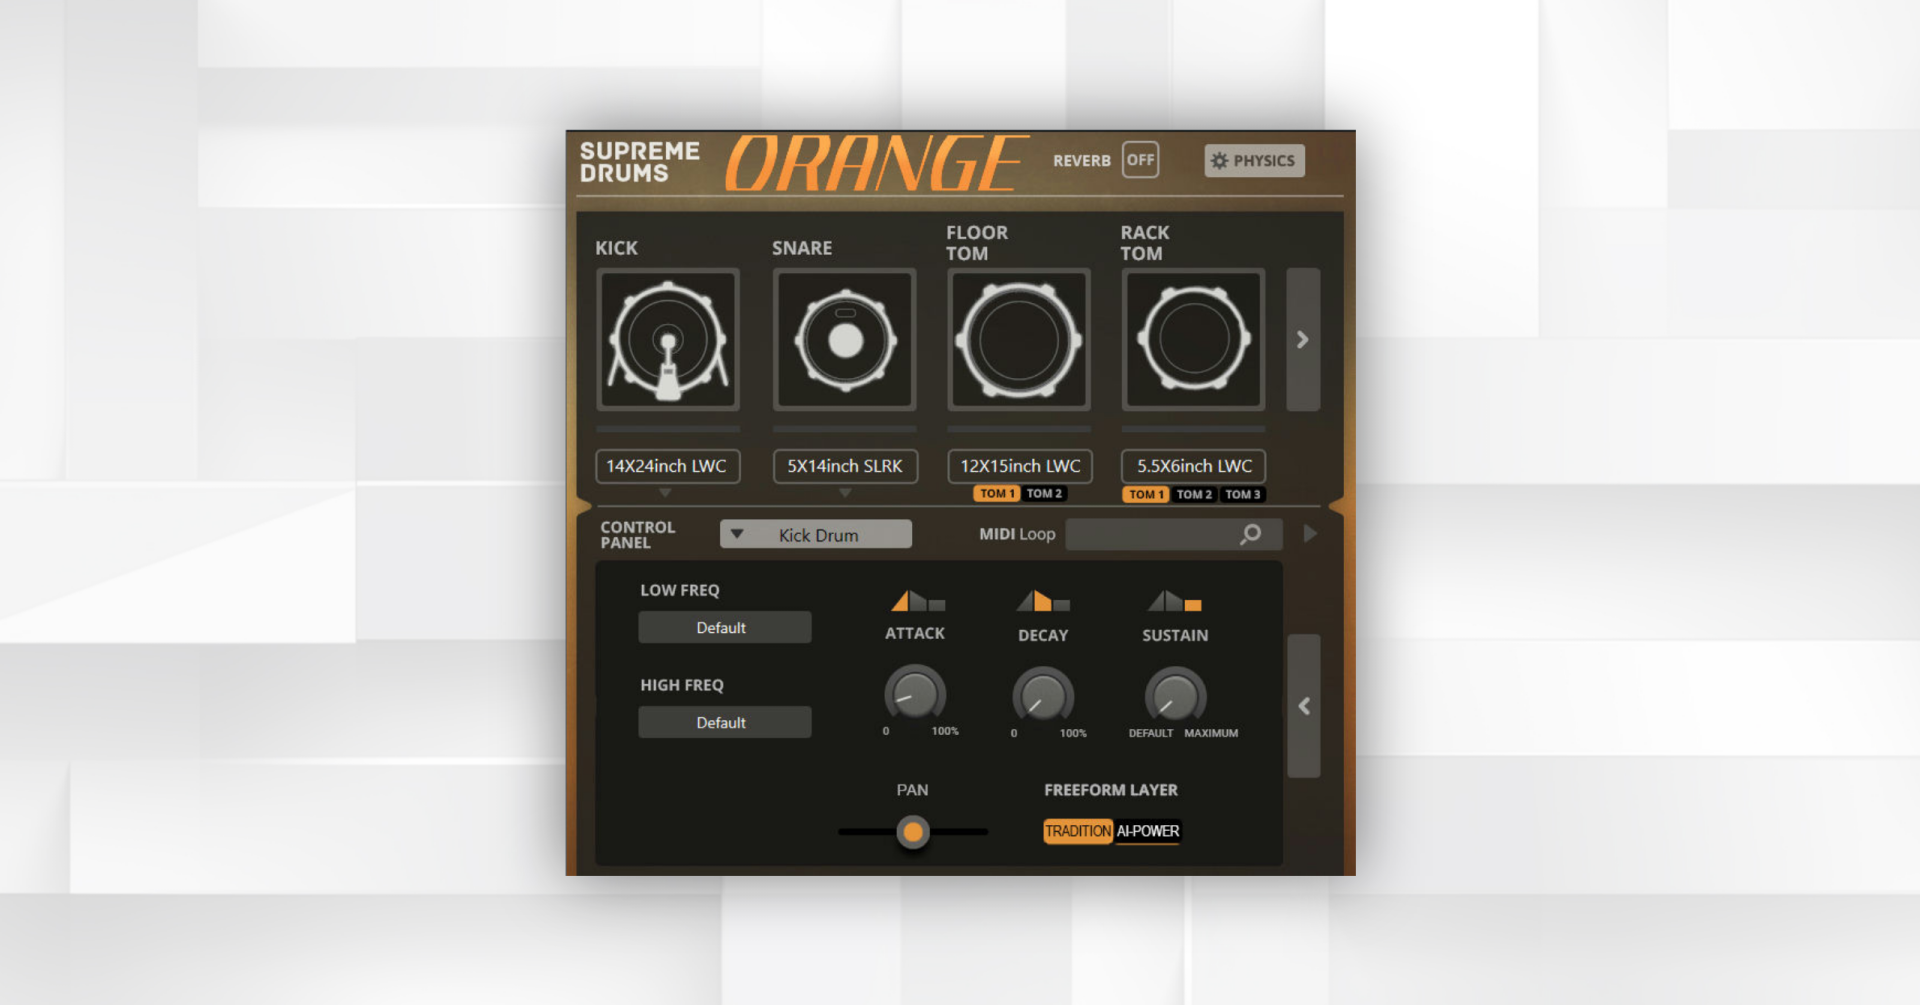Collapse side panel with left chevron
1920x1005 pixels.
(x=1304, y=706)
